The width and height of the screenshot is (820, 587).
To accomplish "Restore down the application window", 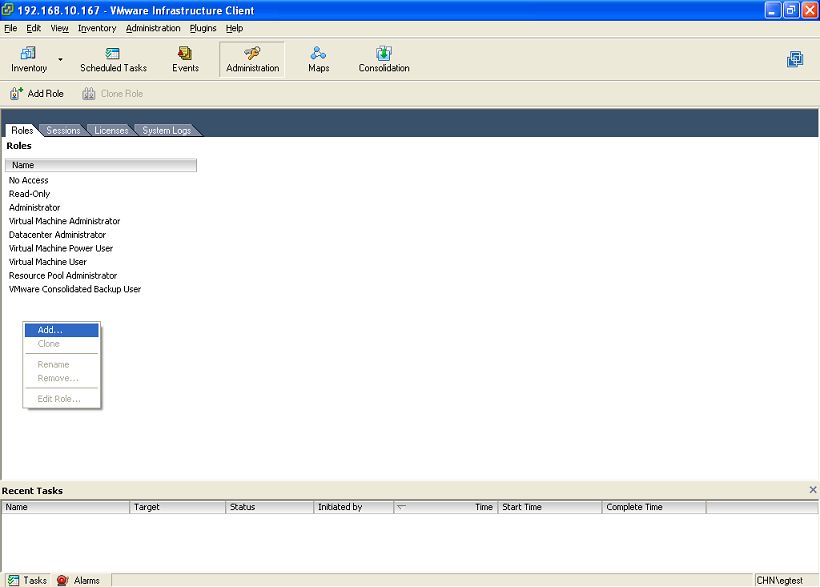I will coord(791,10).
